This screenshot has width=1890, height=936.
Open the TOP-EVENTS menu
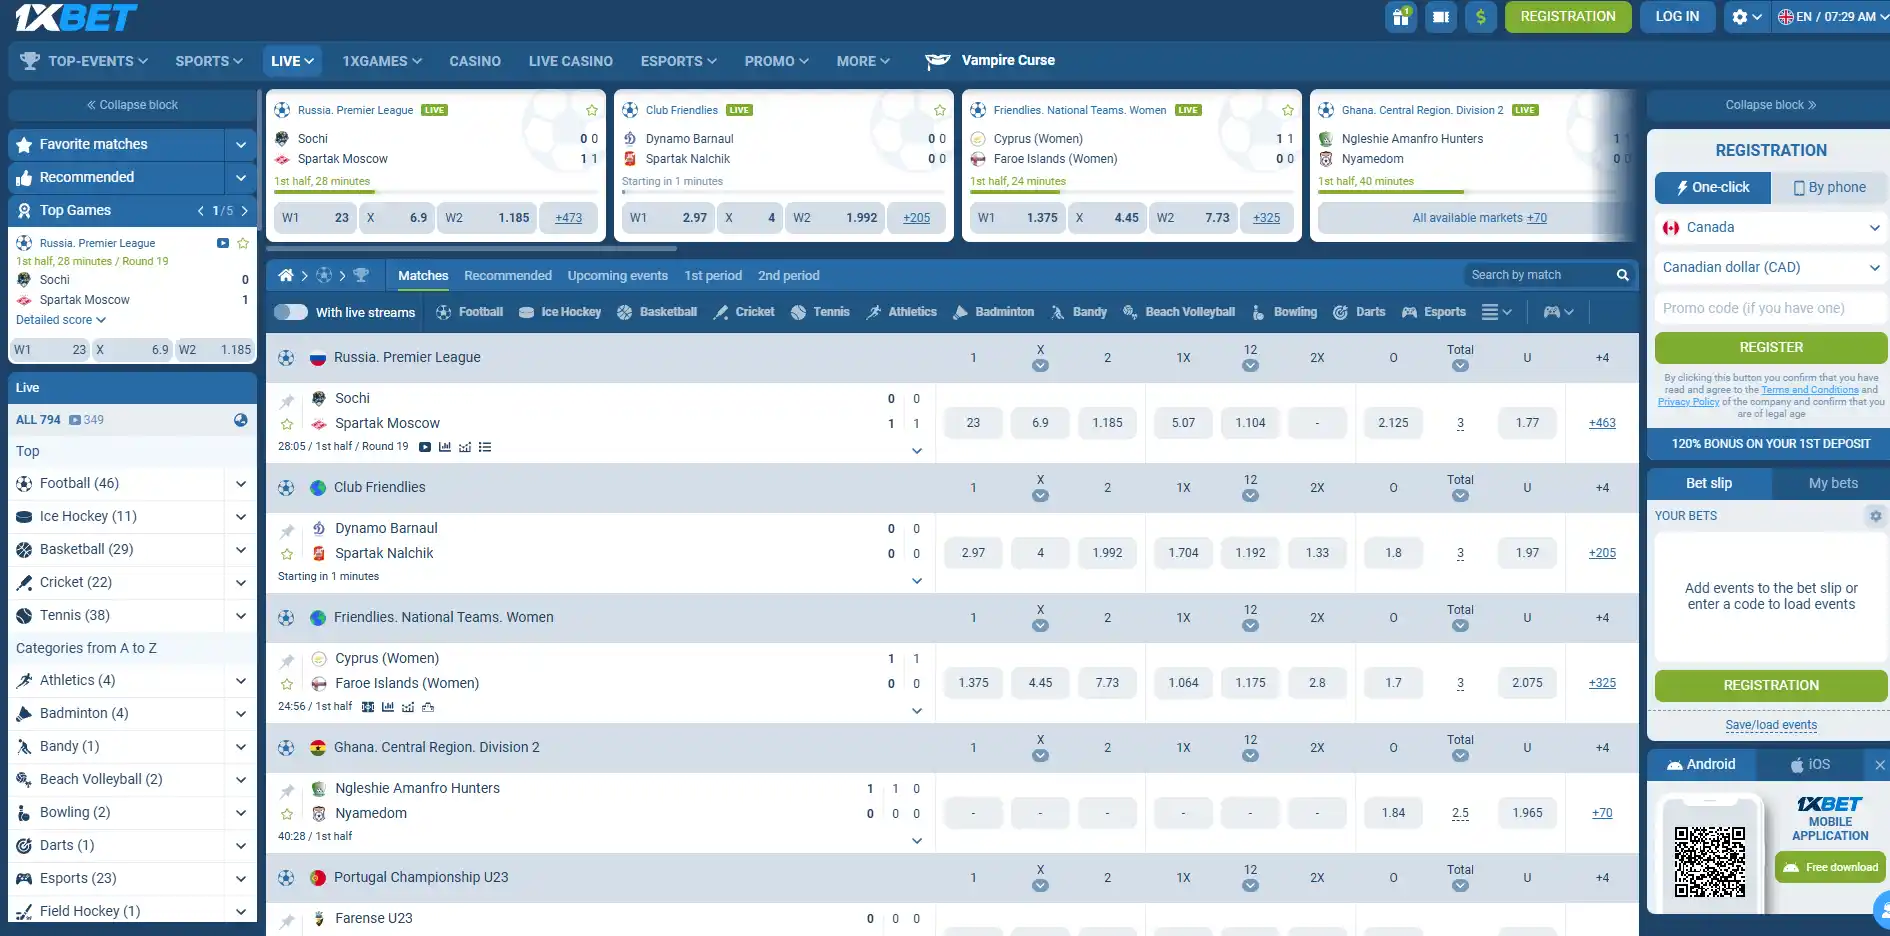(85, 61)
